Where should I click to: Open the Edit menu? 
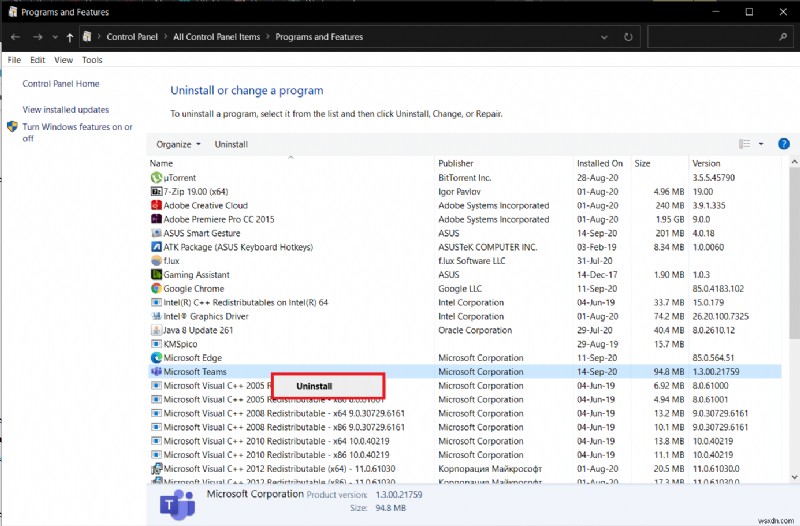click(x=37, y=60)
